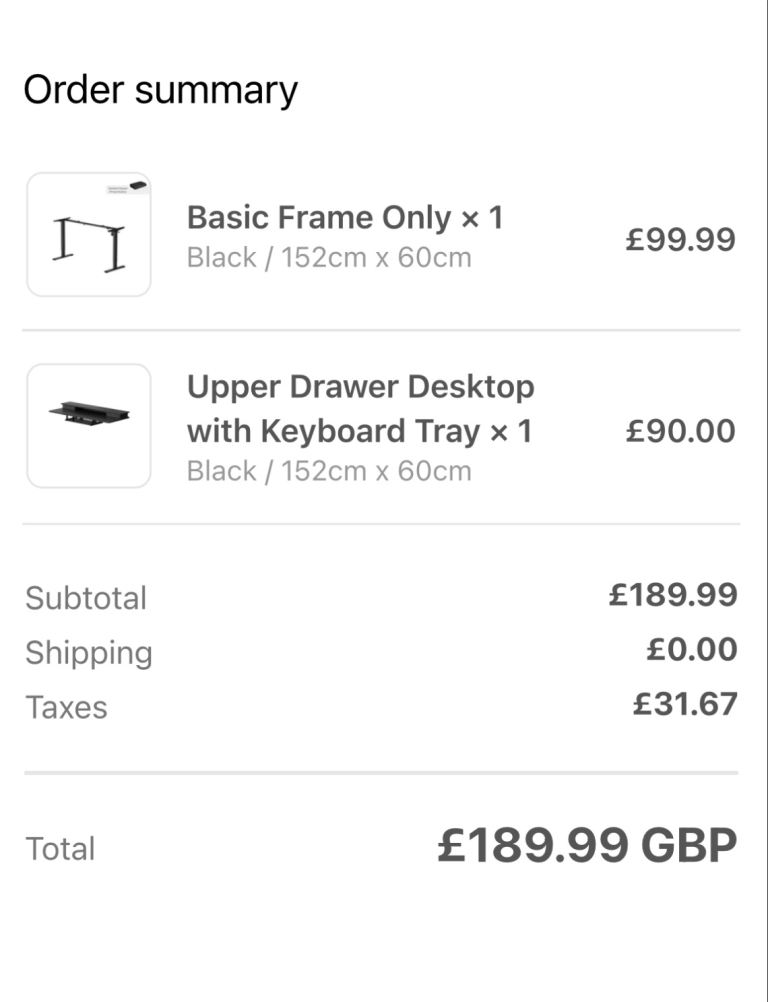Click the GBP currency code
The image size is (768, 1002).
click(x=689, y=846)
